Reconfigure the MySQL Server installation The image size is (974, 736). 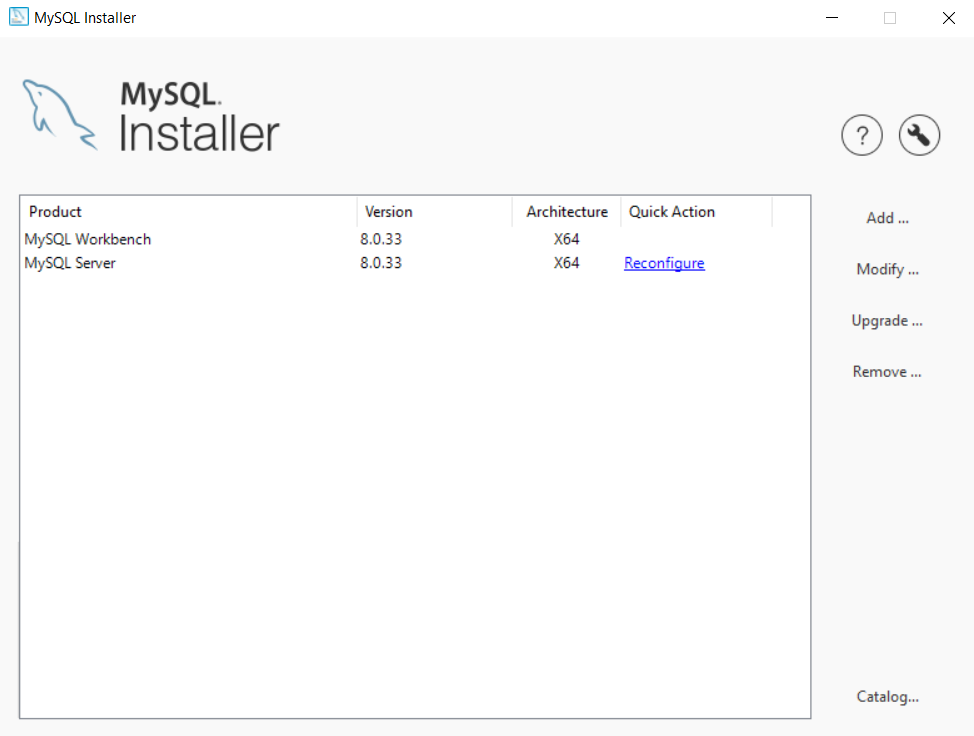664,263
